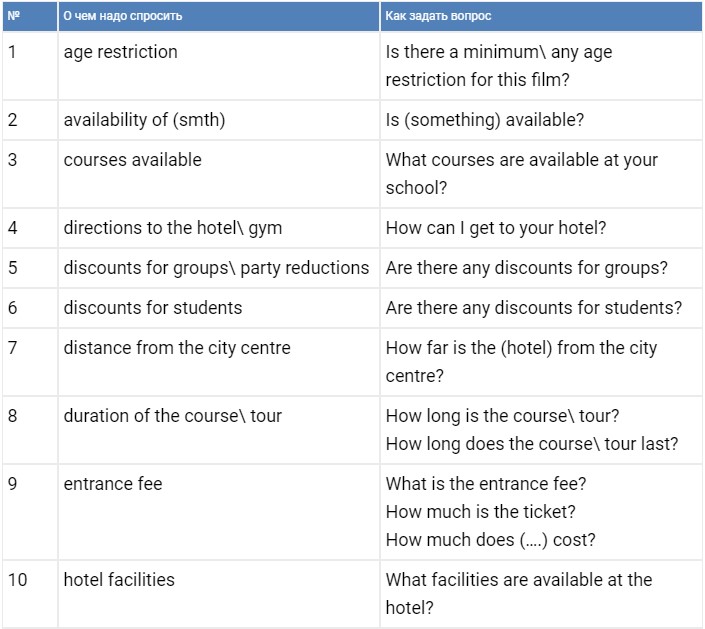Click 'Are there any discounts for students?'
Screen dimensions: 705x629
[534, 308]
